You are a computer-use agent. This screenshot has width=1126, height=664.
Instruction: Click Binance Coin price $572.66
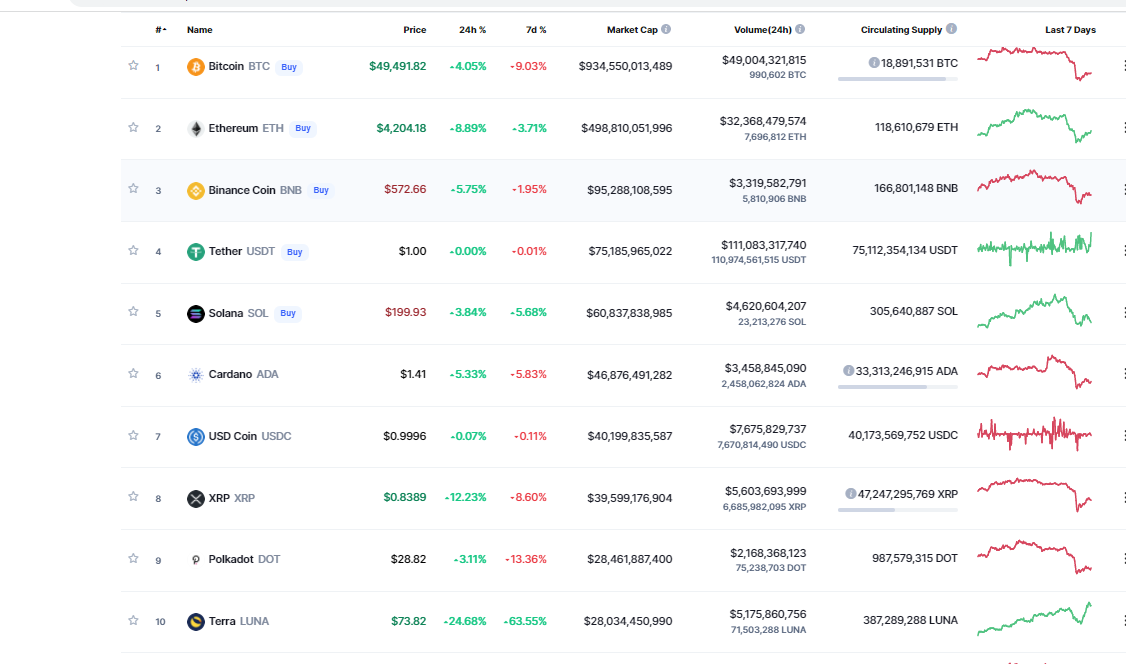click(x=405, y=190)
